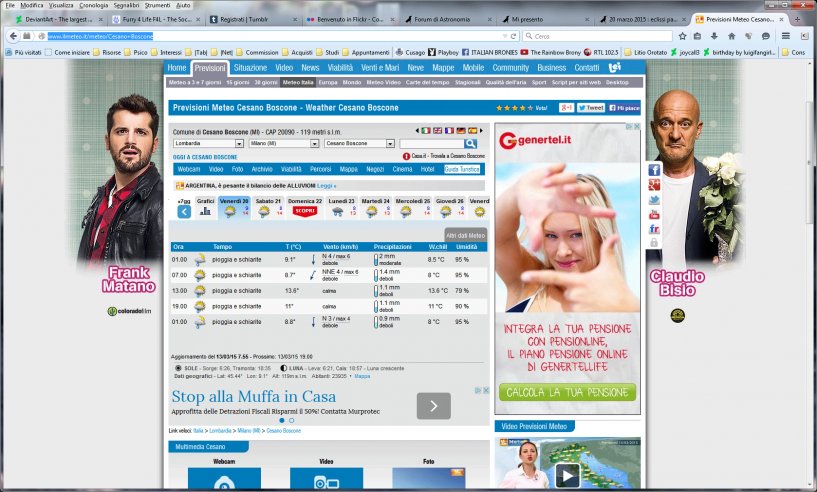Viewport: 817px width, 492px height.
Task: Open the Cronologia menu
Action: coord(93,5)
